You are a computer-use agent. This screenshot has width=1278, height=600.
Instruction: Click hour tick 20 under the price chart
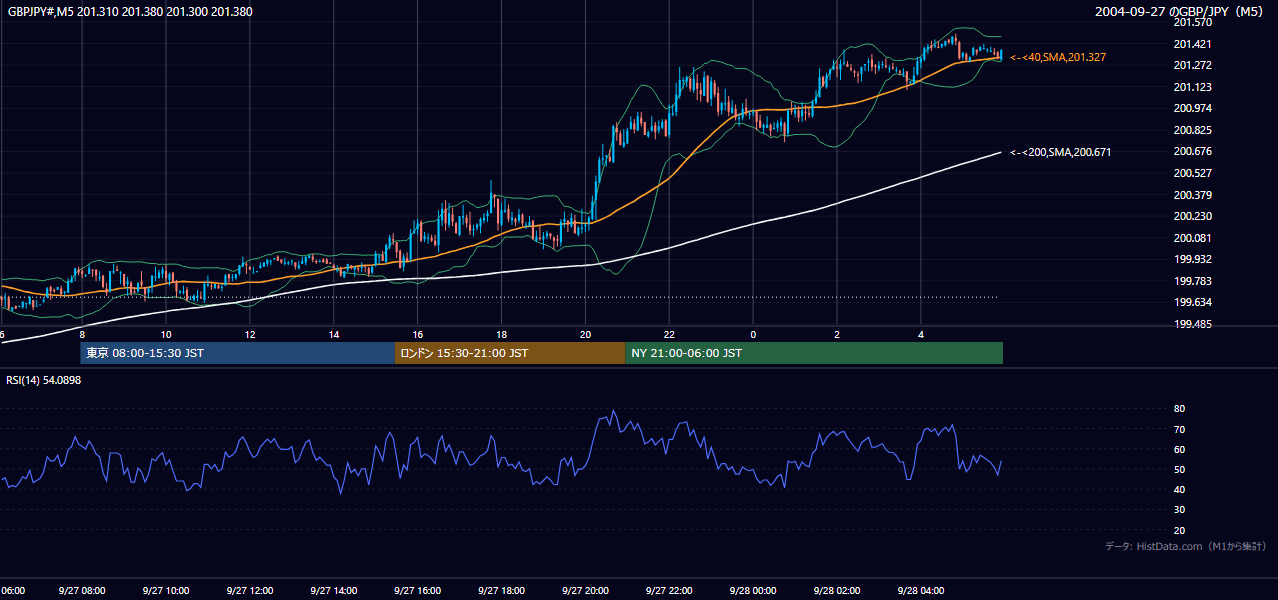[x=586, y=334]
